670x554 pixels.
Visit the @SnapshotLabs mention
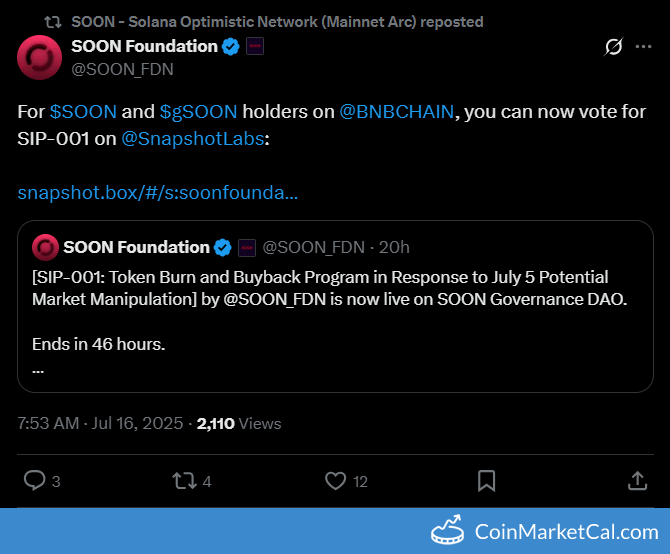(x=193, y=139)
